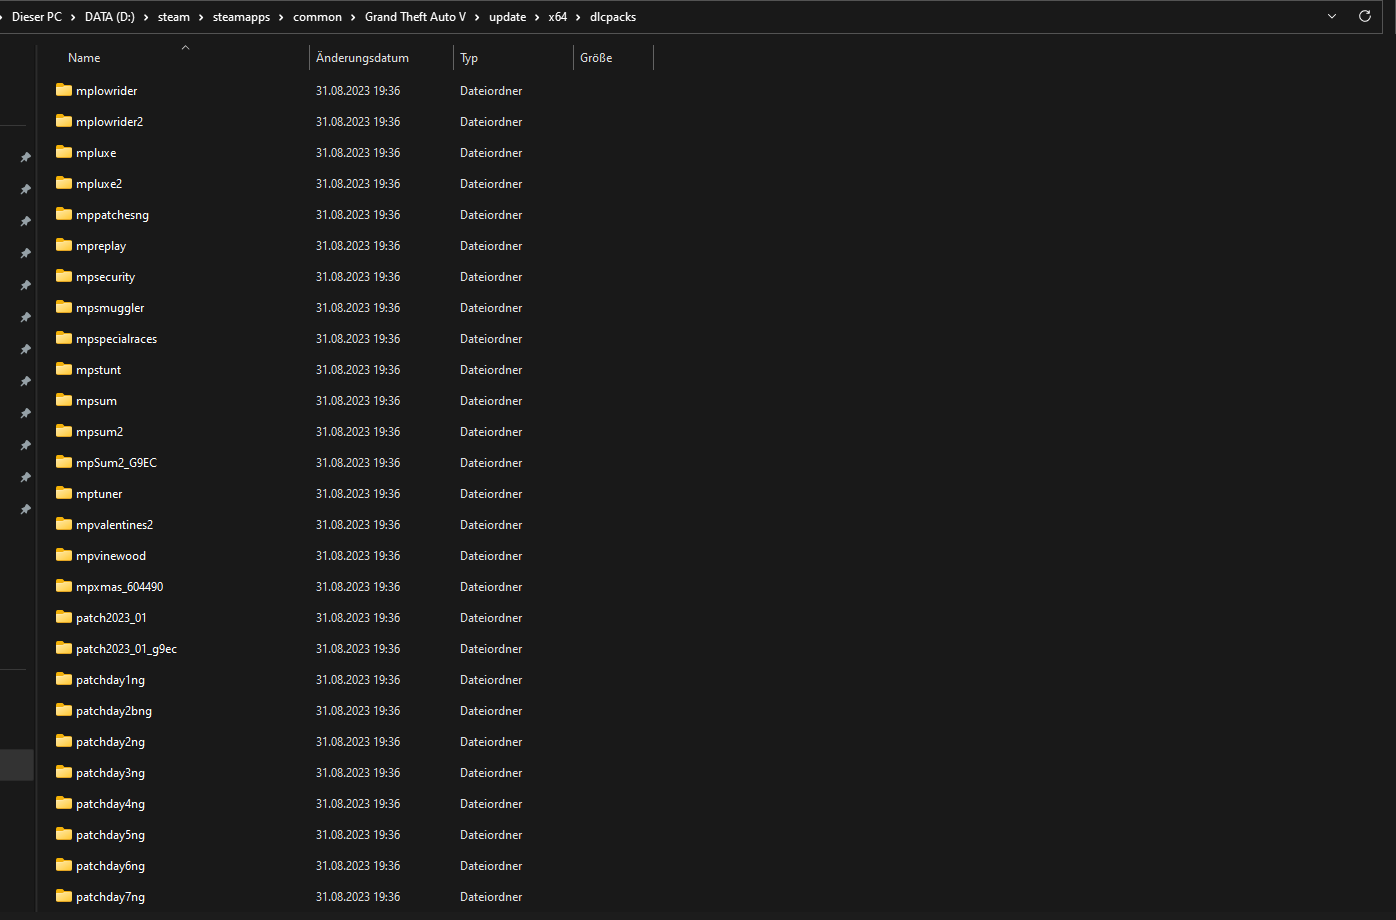Expand the chevron between steamapps and common

coord(281,17)
